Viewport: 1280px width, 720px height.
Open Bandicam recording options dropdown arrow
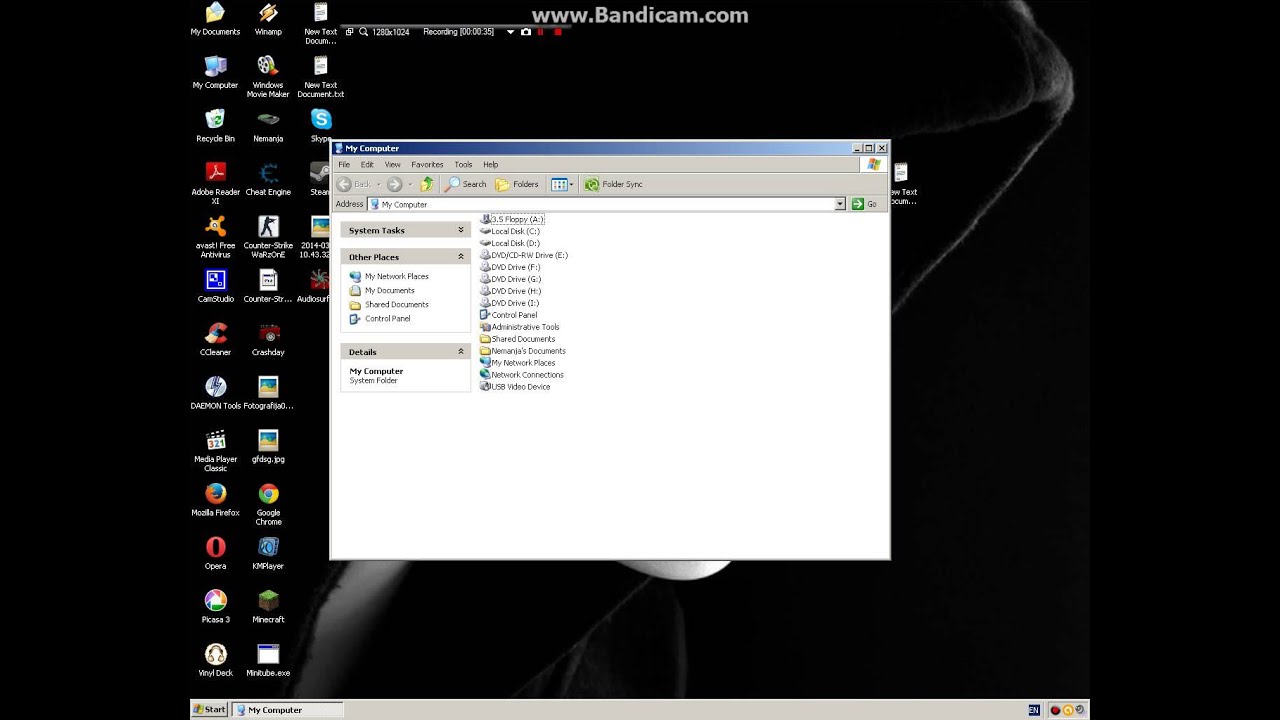tap(510, 32)
